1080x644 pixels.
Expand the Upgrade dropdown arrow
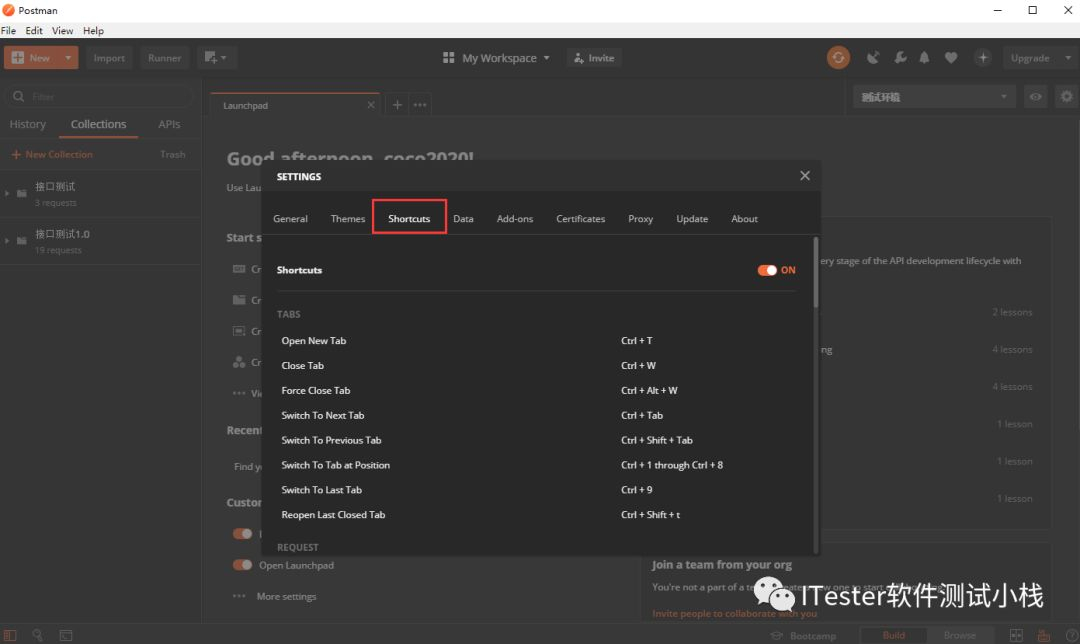(1068, 58)
